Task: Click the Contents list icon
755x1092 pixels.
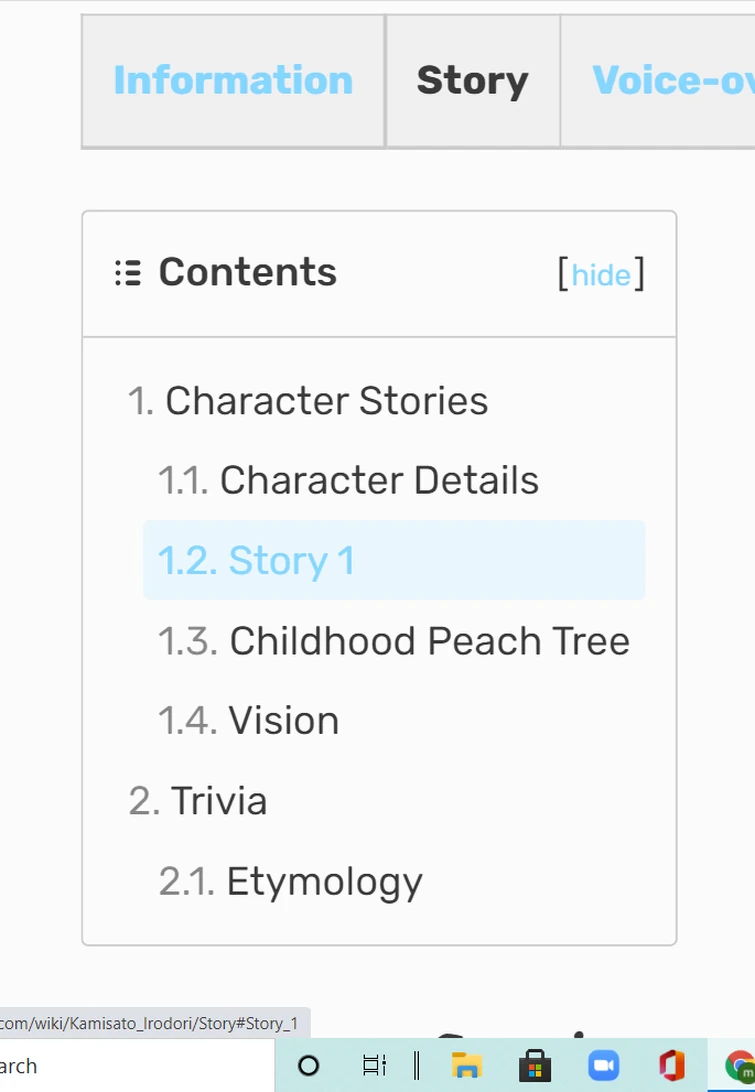Action: [x=127, y=273]
